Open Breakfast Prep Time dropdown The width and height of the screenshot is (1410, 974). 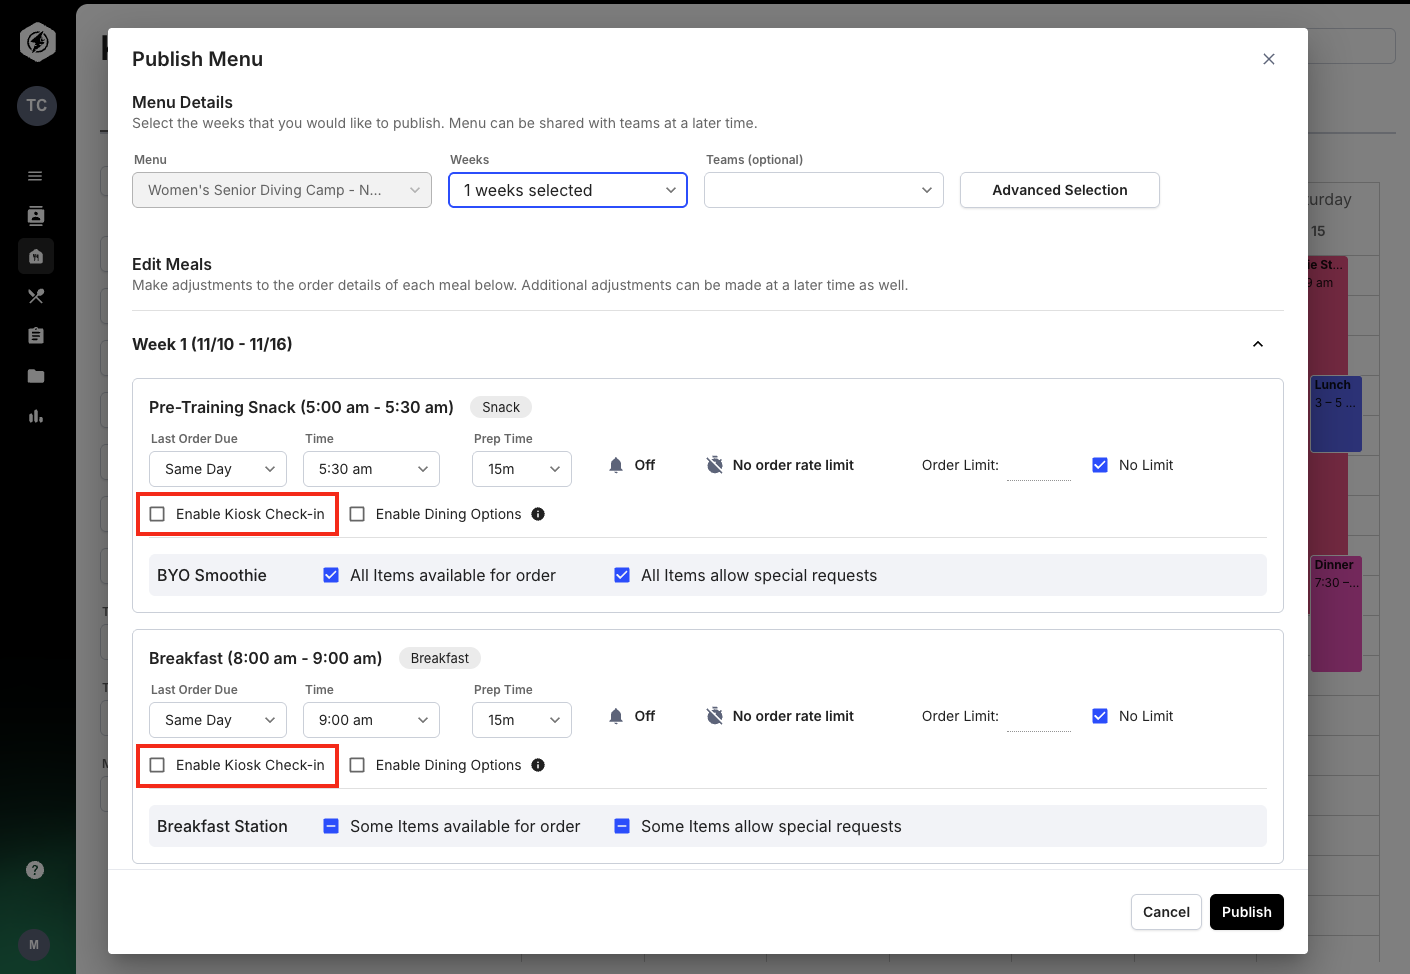click(522, 720)
